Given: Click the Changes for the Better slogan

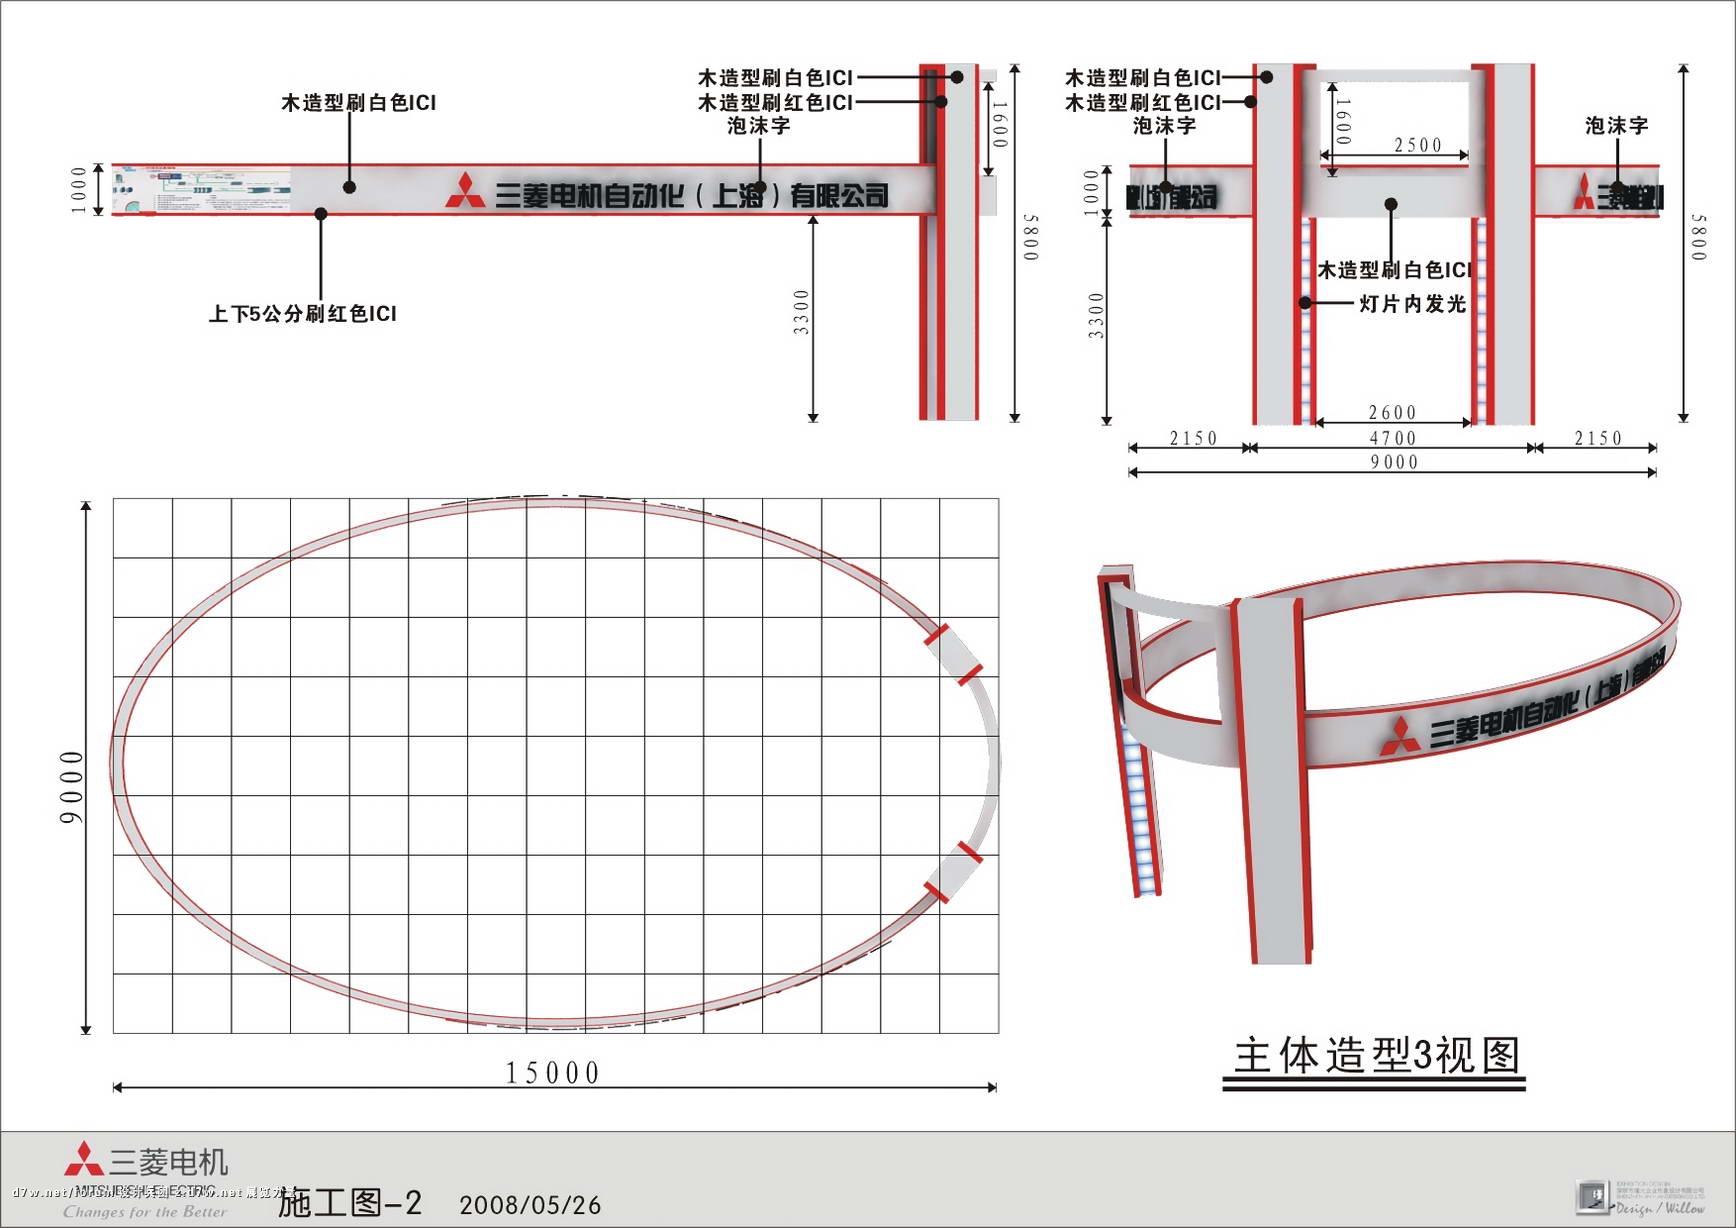Looking at the screenshot, I should point(145,1211).
